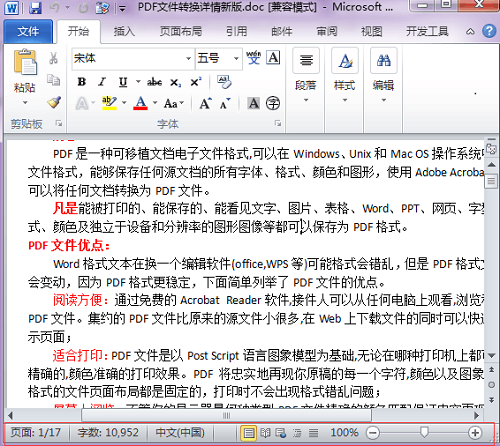Screen dimensions: 500x446
Task: Open the font size dropdown 五号
Action: click(236, 59)
